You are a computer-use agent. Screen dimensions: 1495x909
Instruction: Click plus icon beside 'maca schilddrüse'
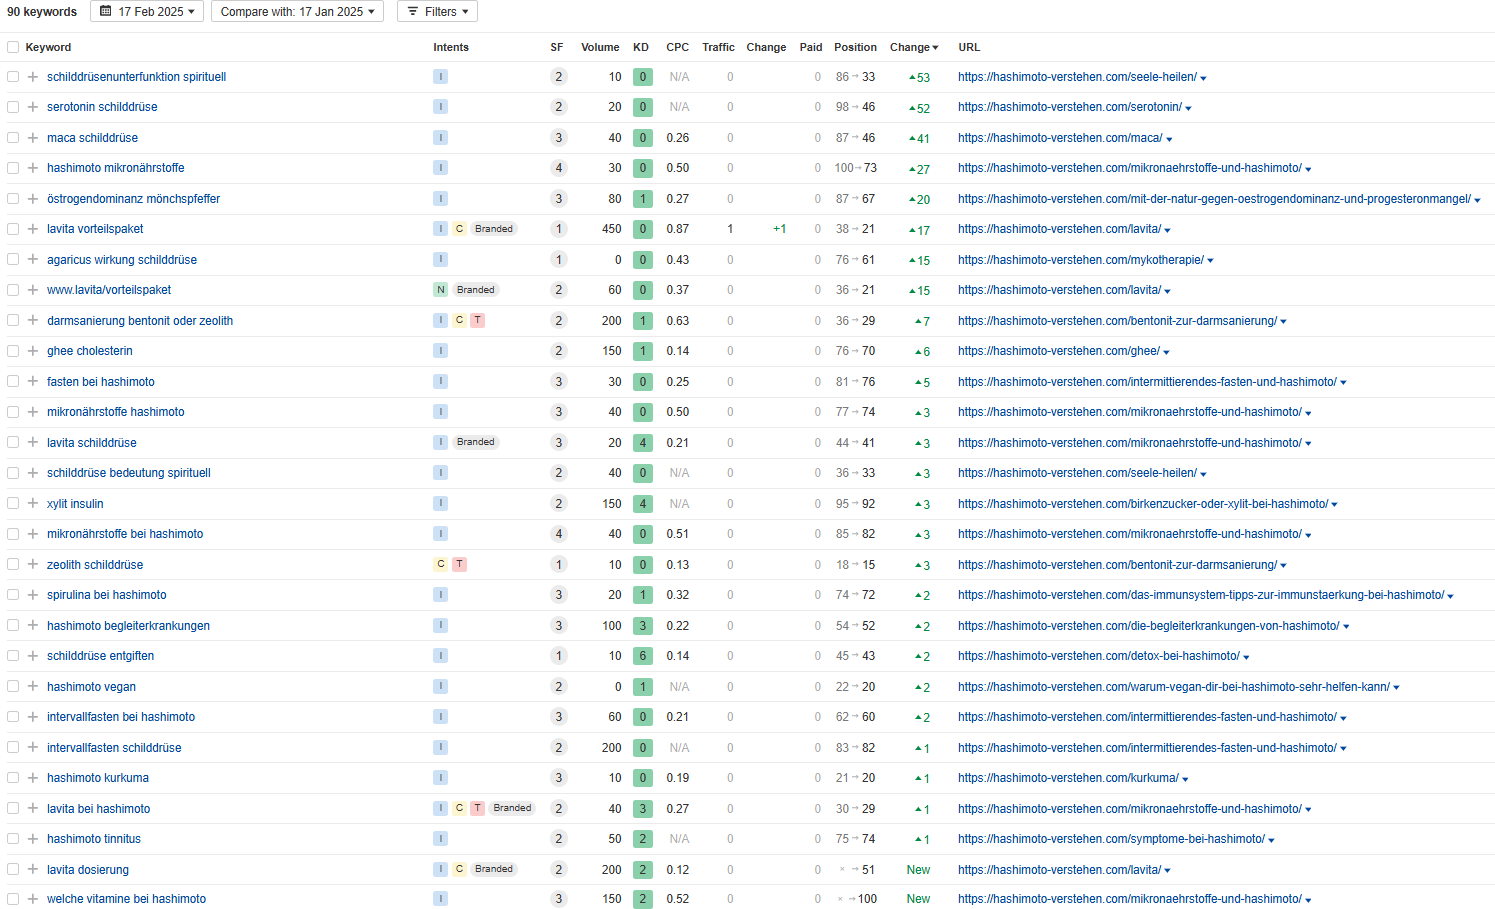point(33,138)
